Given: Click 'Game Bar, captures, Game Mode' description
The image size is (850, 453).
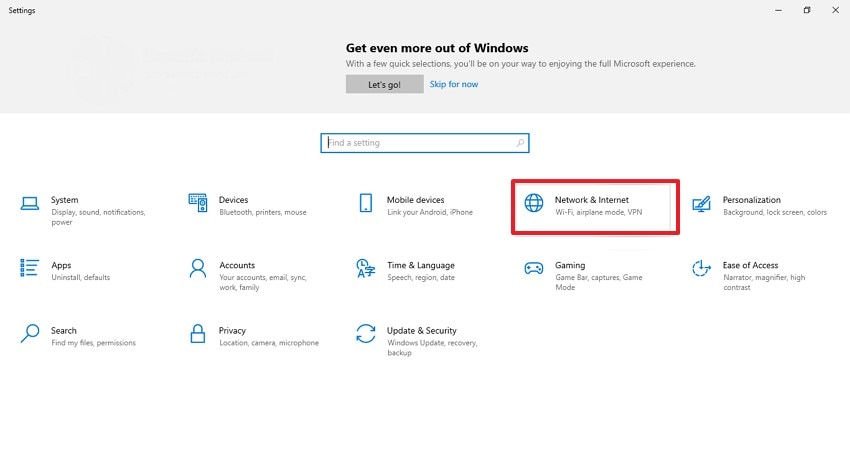Looking at the screenshot, I should pyautogui.click(x=598, y=282).
